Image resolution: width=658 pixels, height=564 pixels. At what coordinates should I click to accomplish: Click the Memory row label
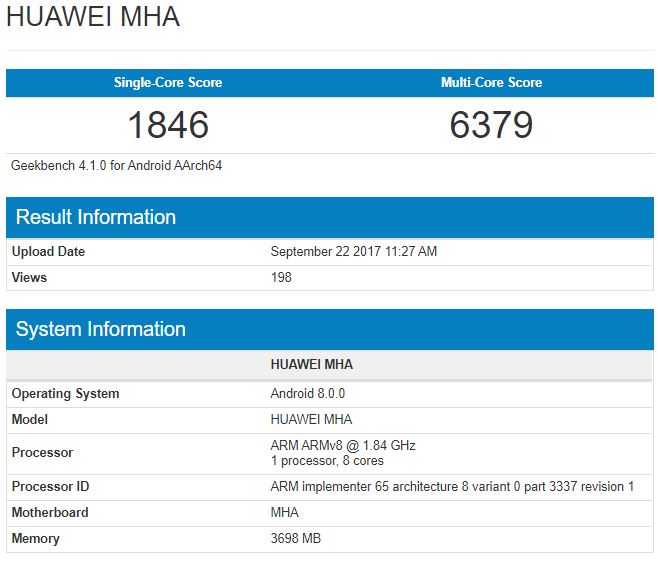point(35,538)
